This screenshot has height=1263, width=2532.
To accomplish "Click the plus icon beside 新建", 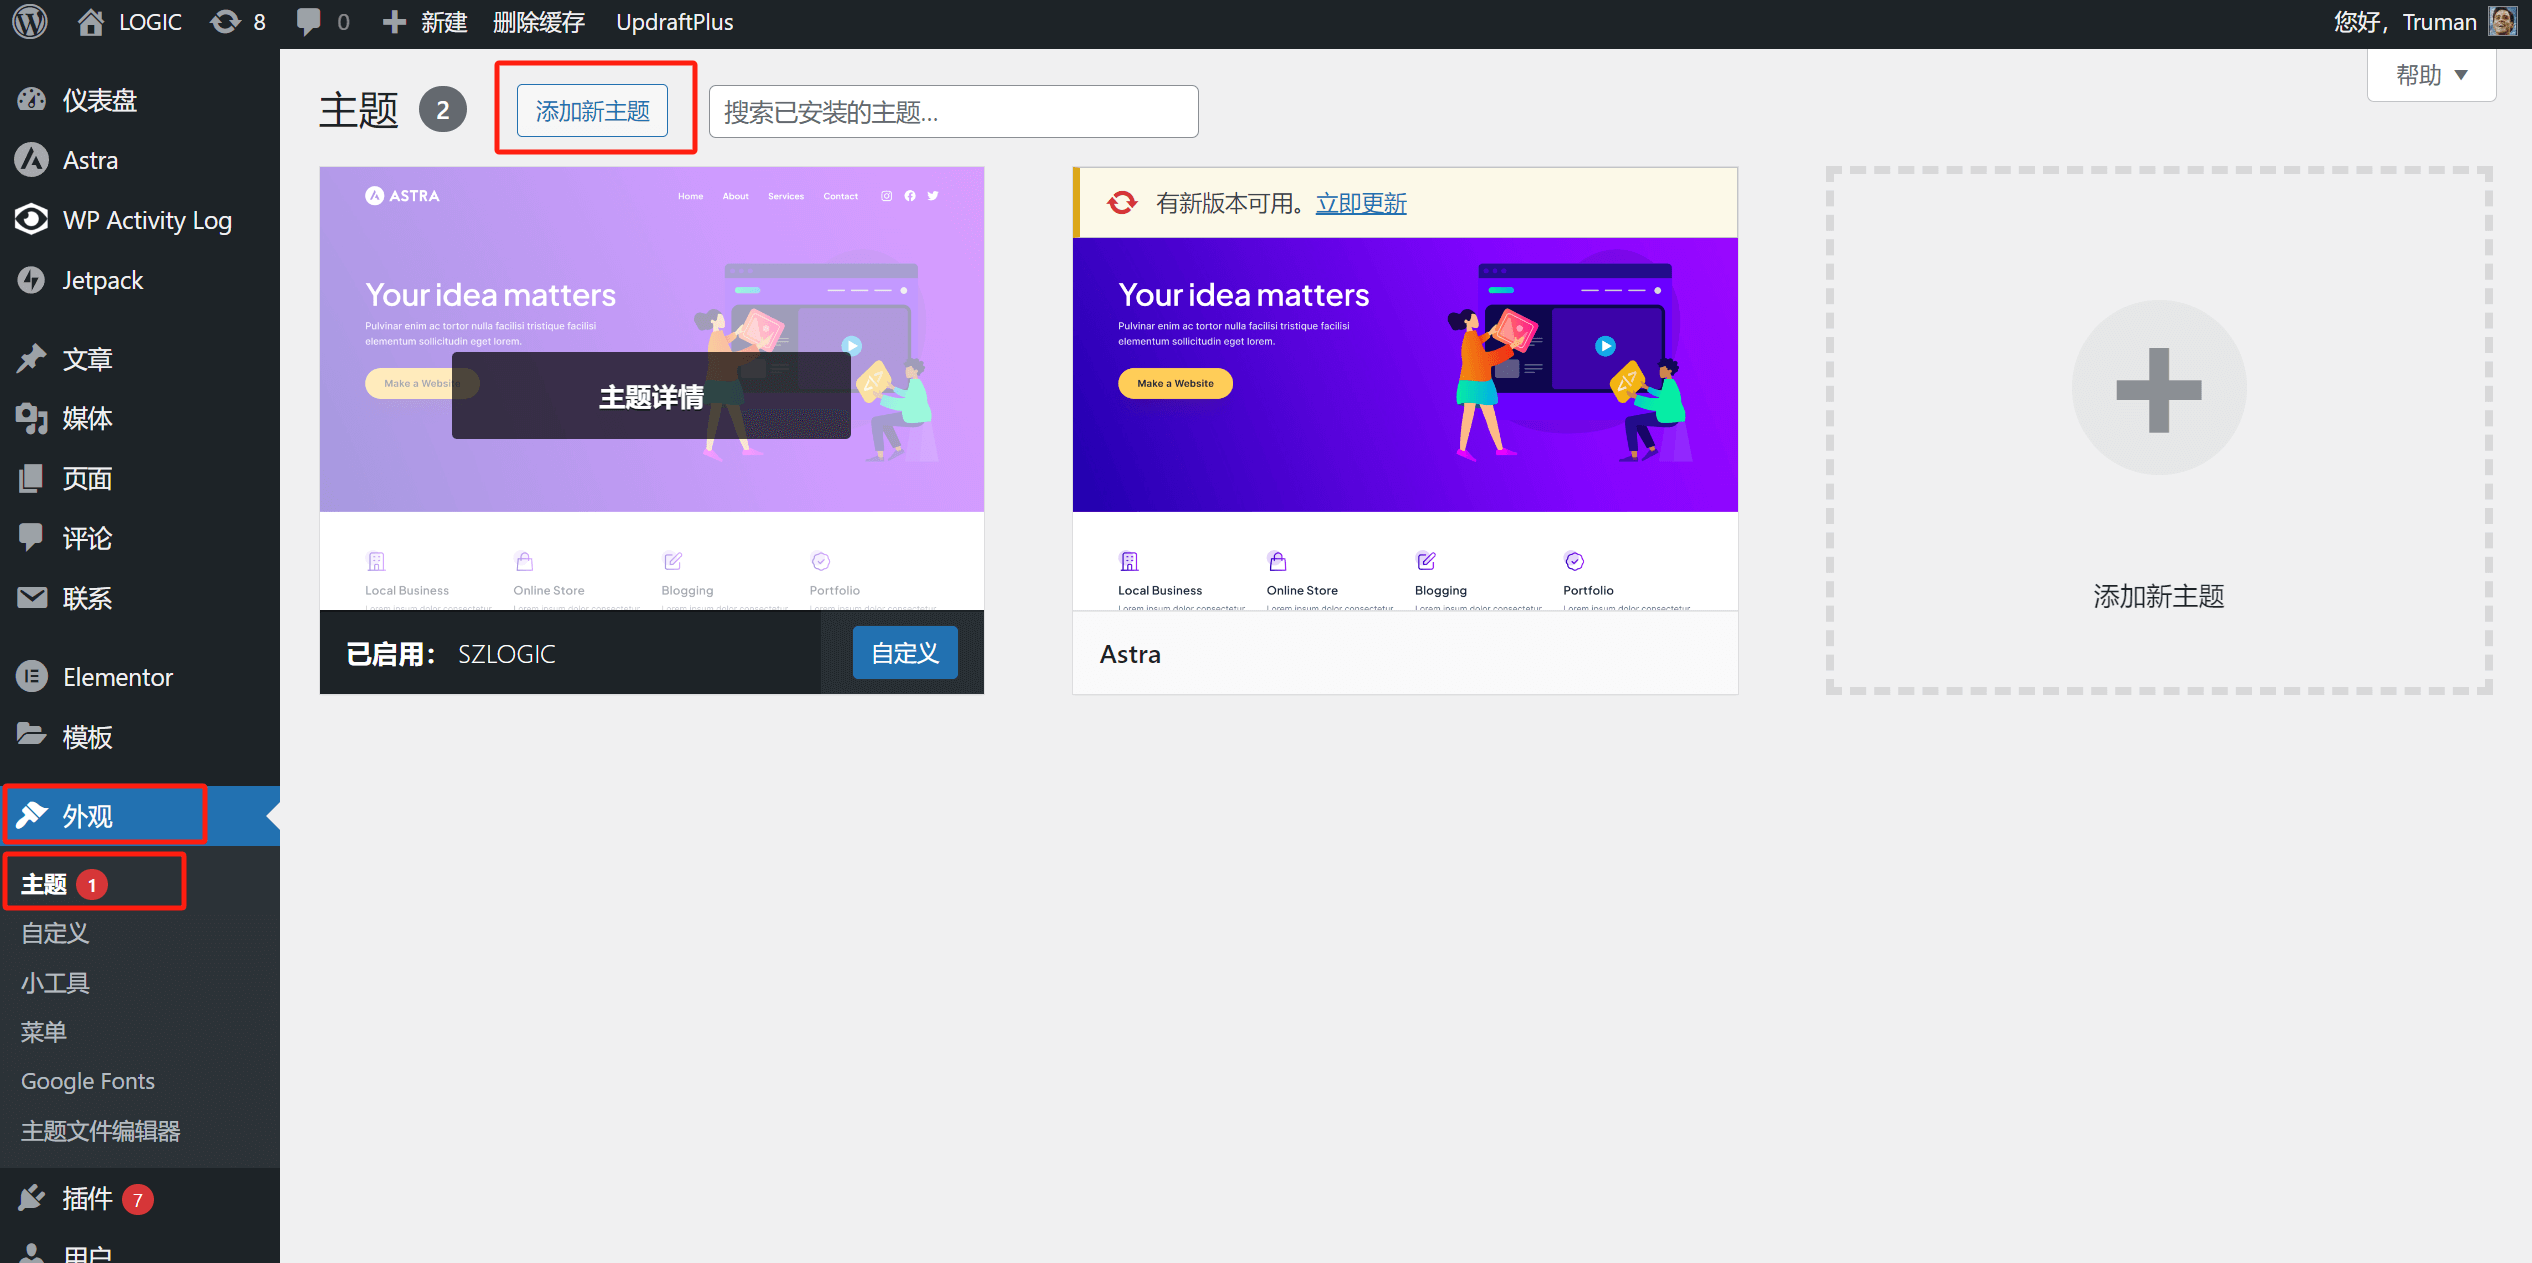I will pos(394,22).
